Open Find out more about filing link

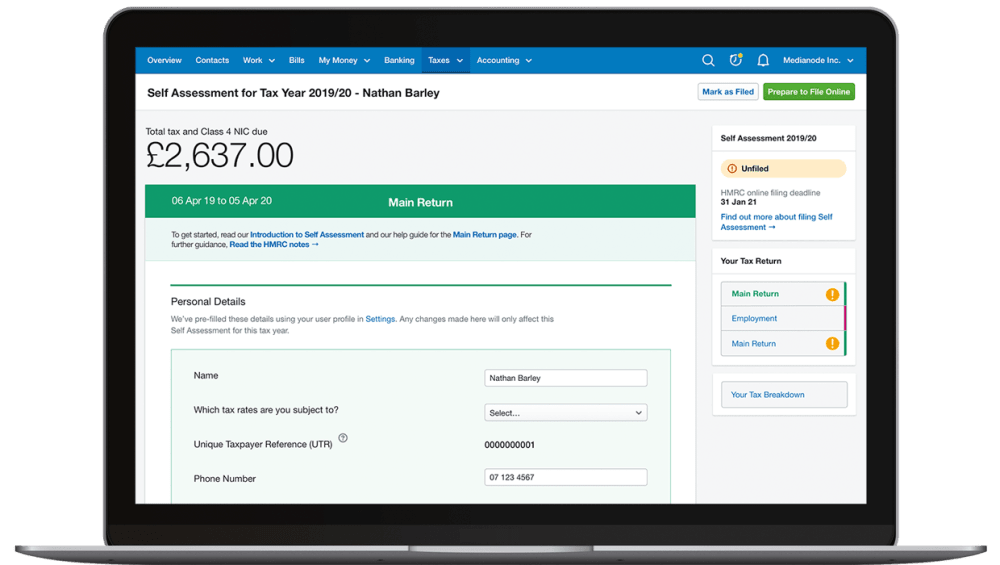(x=776, y=222)
